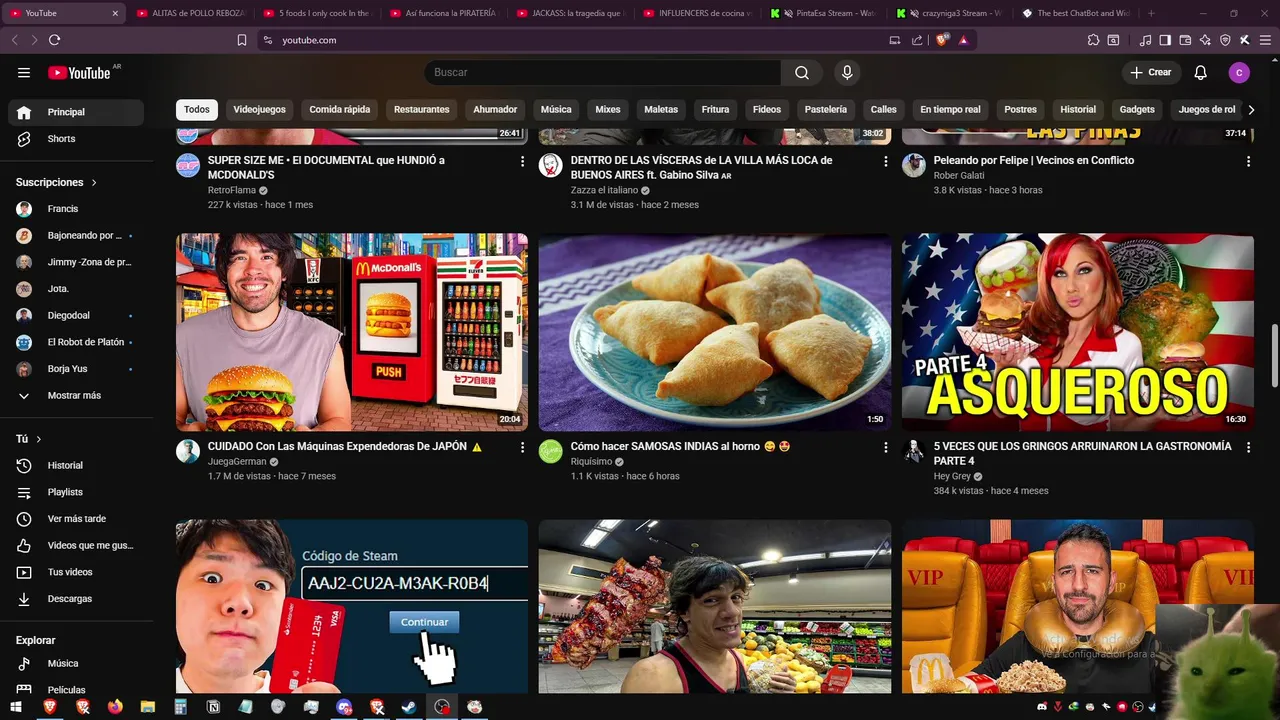The height and width of the screenshot is (720, 1280).
Task: Select the Todos chip
Action: [197, 109]
